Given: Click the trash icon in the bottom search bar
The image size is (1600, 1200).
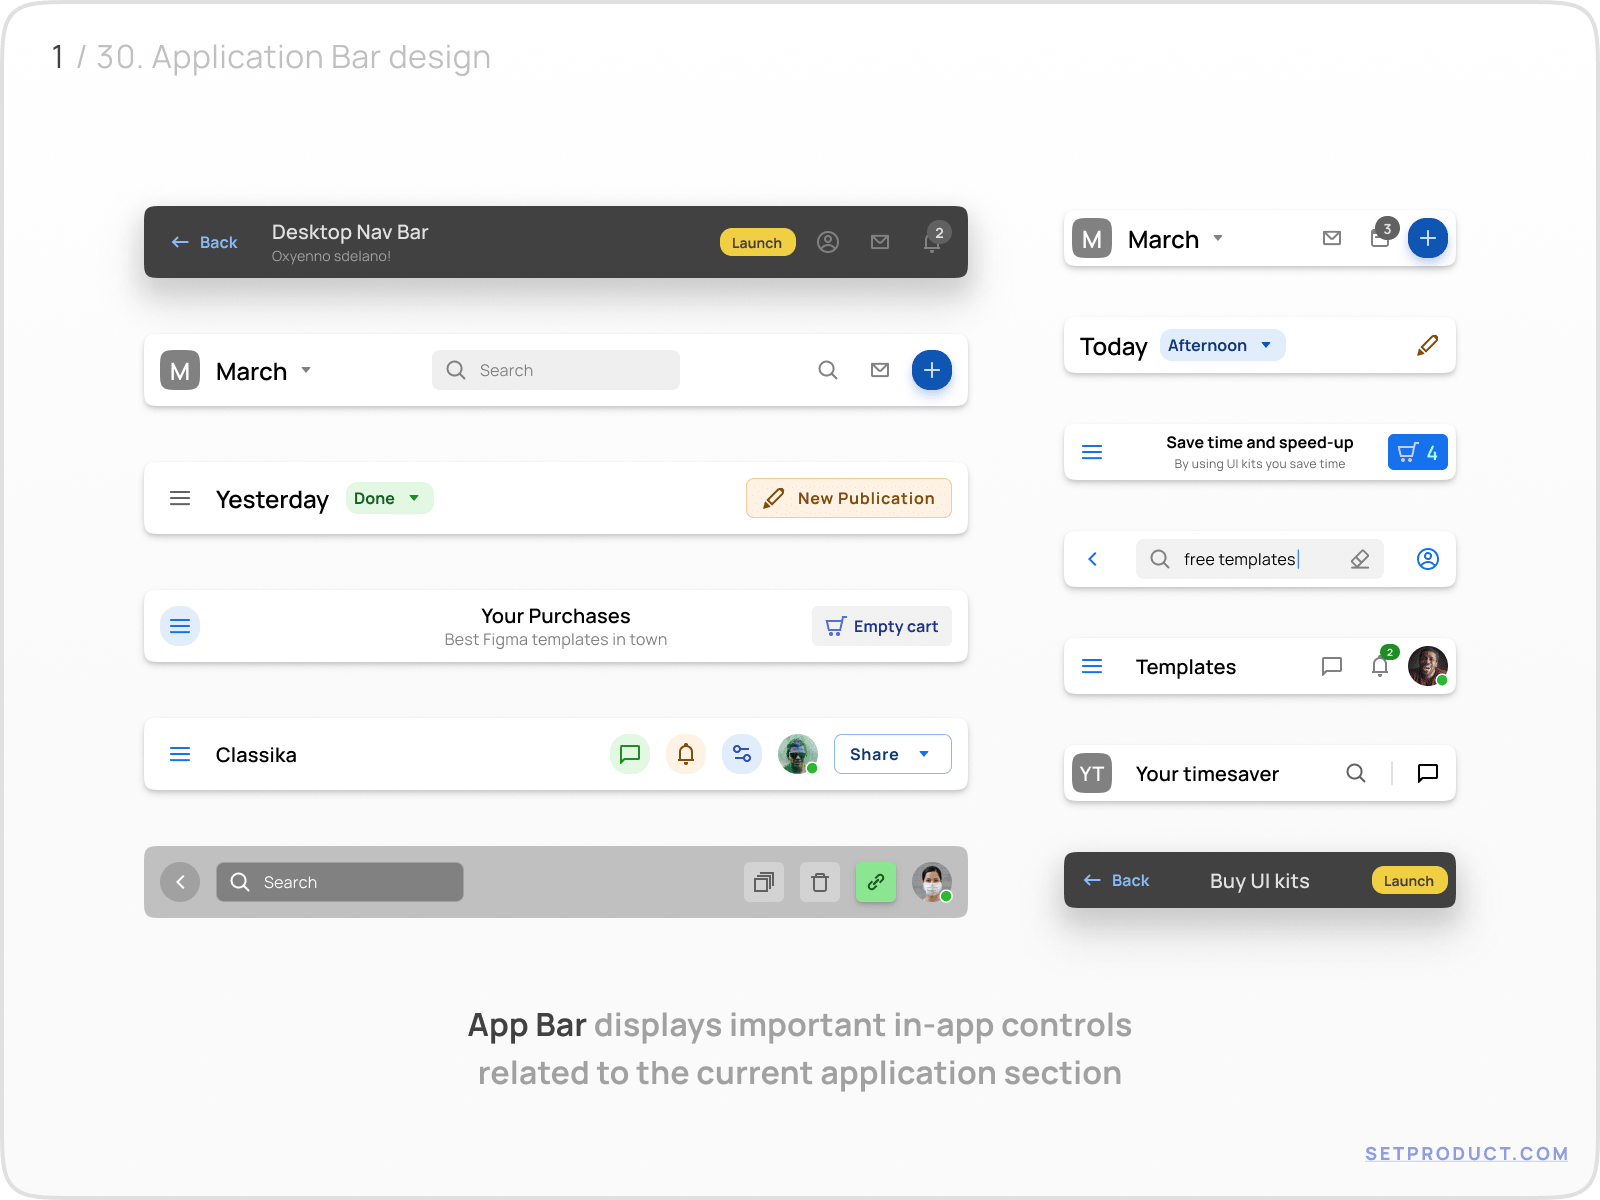Looking at the screenshot, I should (x=819, y=882).
